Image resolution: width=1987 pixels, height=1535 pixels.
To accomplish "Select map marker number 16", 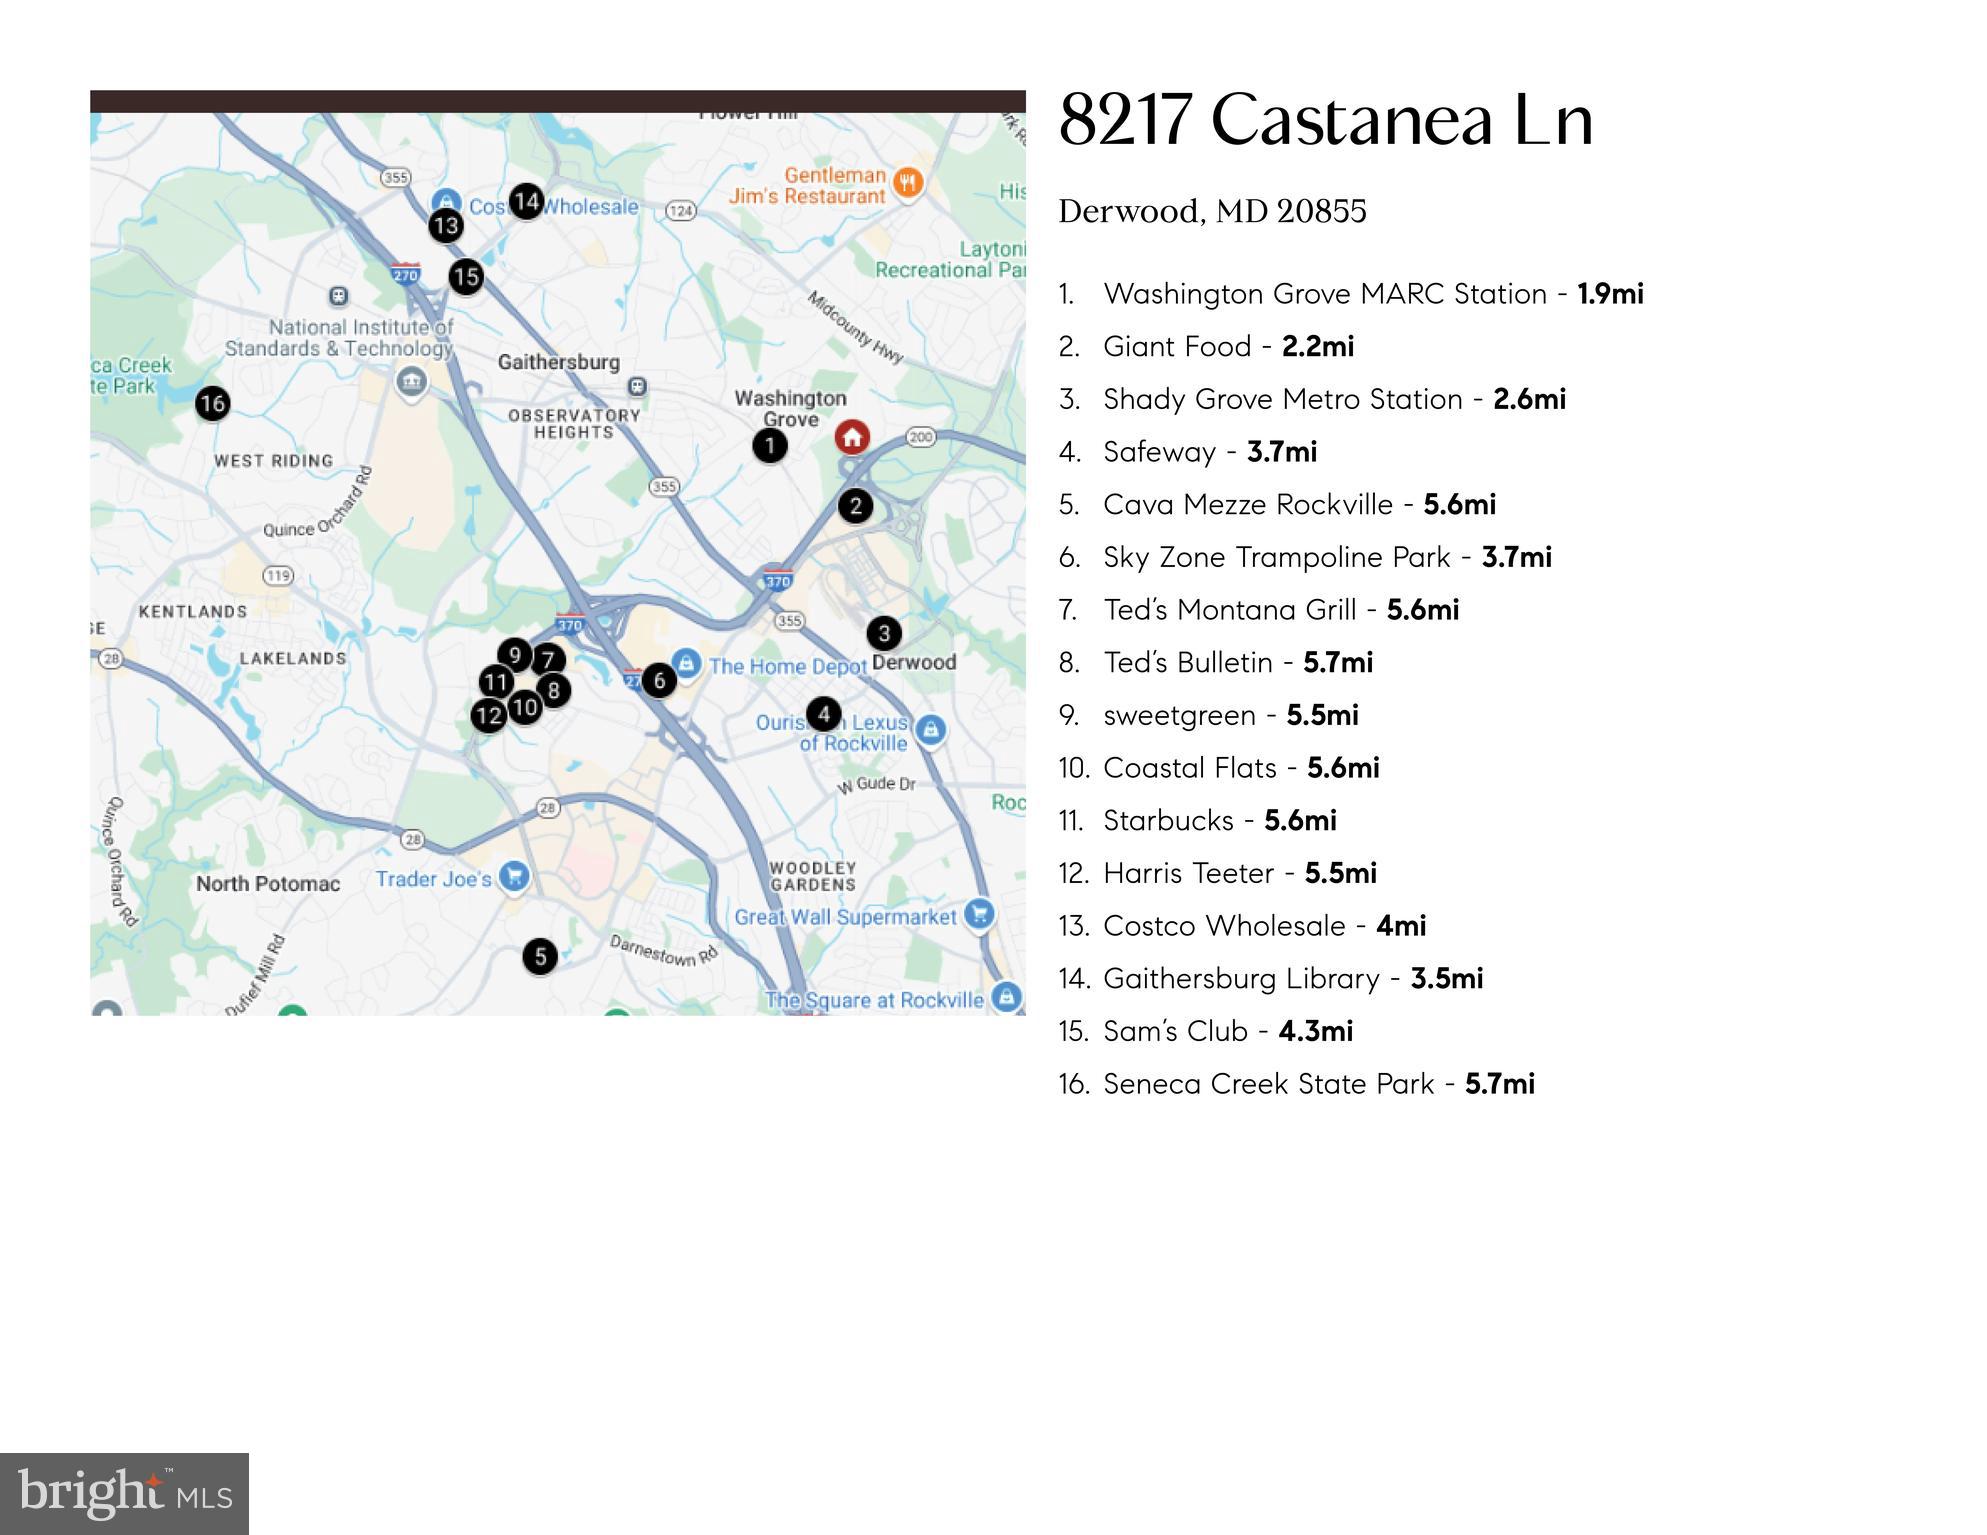I will click(x=212, y=404).
